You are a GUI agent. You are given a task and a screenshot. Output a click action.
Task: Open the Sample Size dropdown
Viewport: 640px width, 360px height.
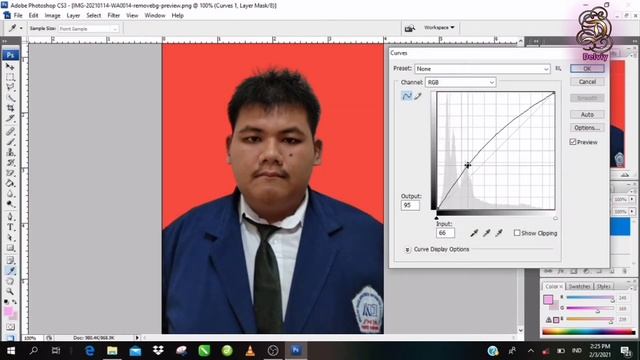[88, 29]
